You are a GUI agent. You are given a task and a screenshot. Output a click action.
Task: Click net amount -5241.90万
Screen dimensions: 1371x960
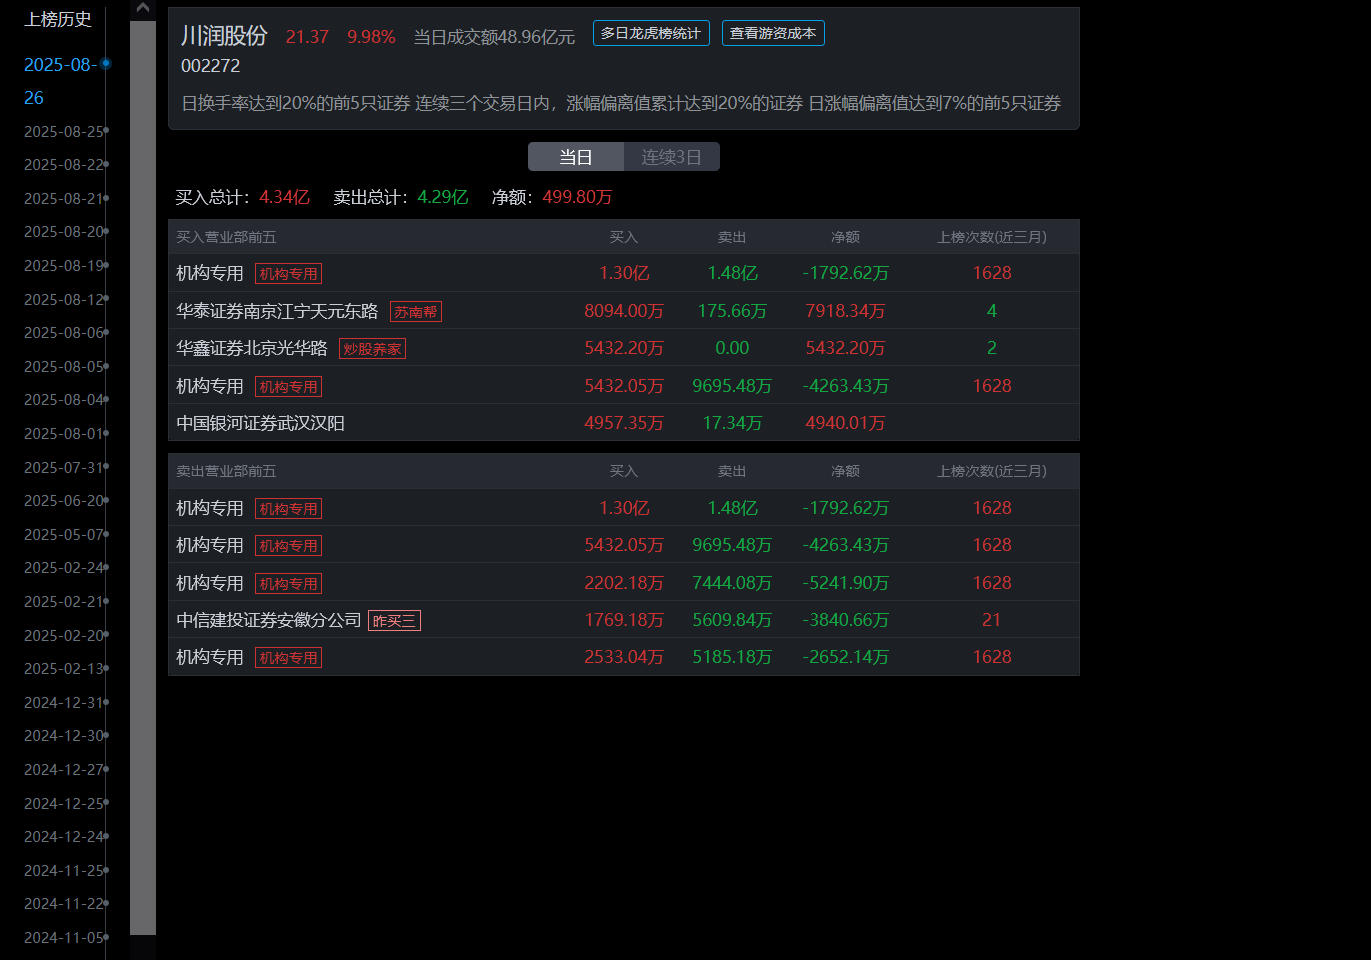[845, 583]
